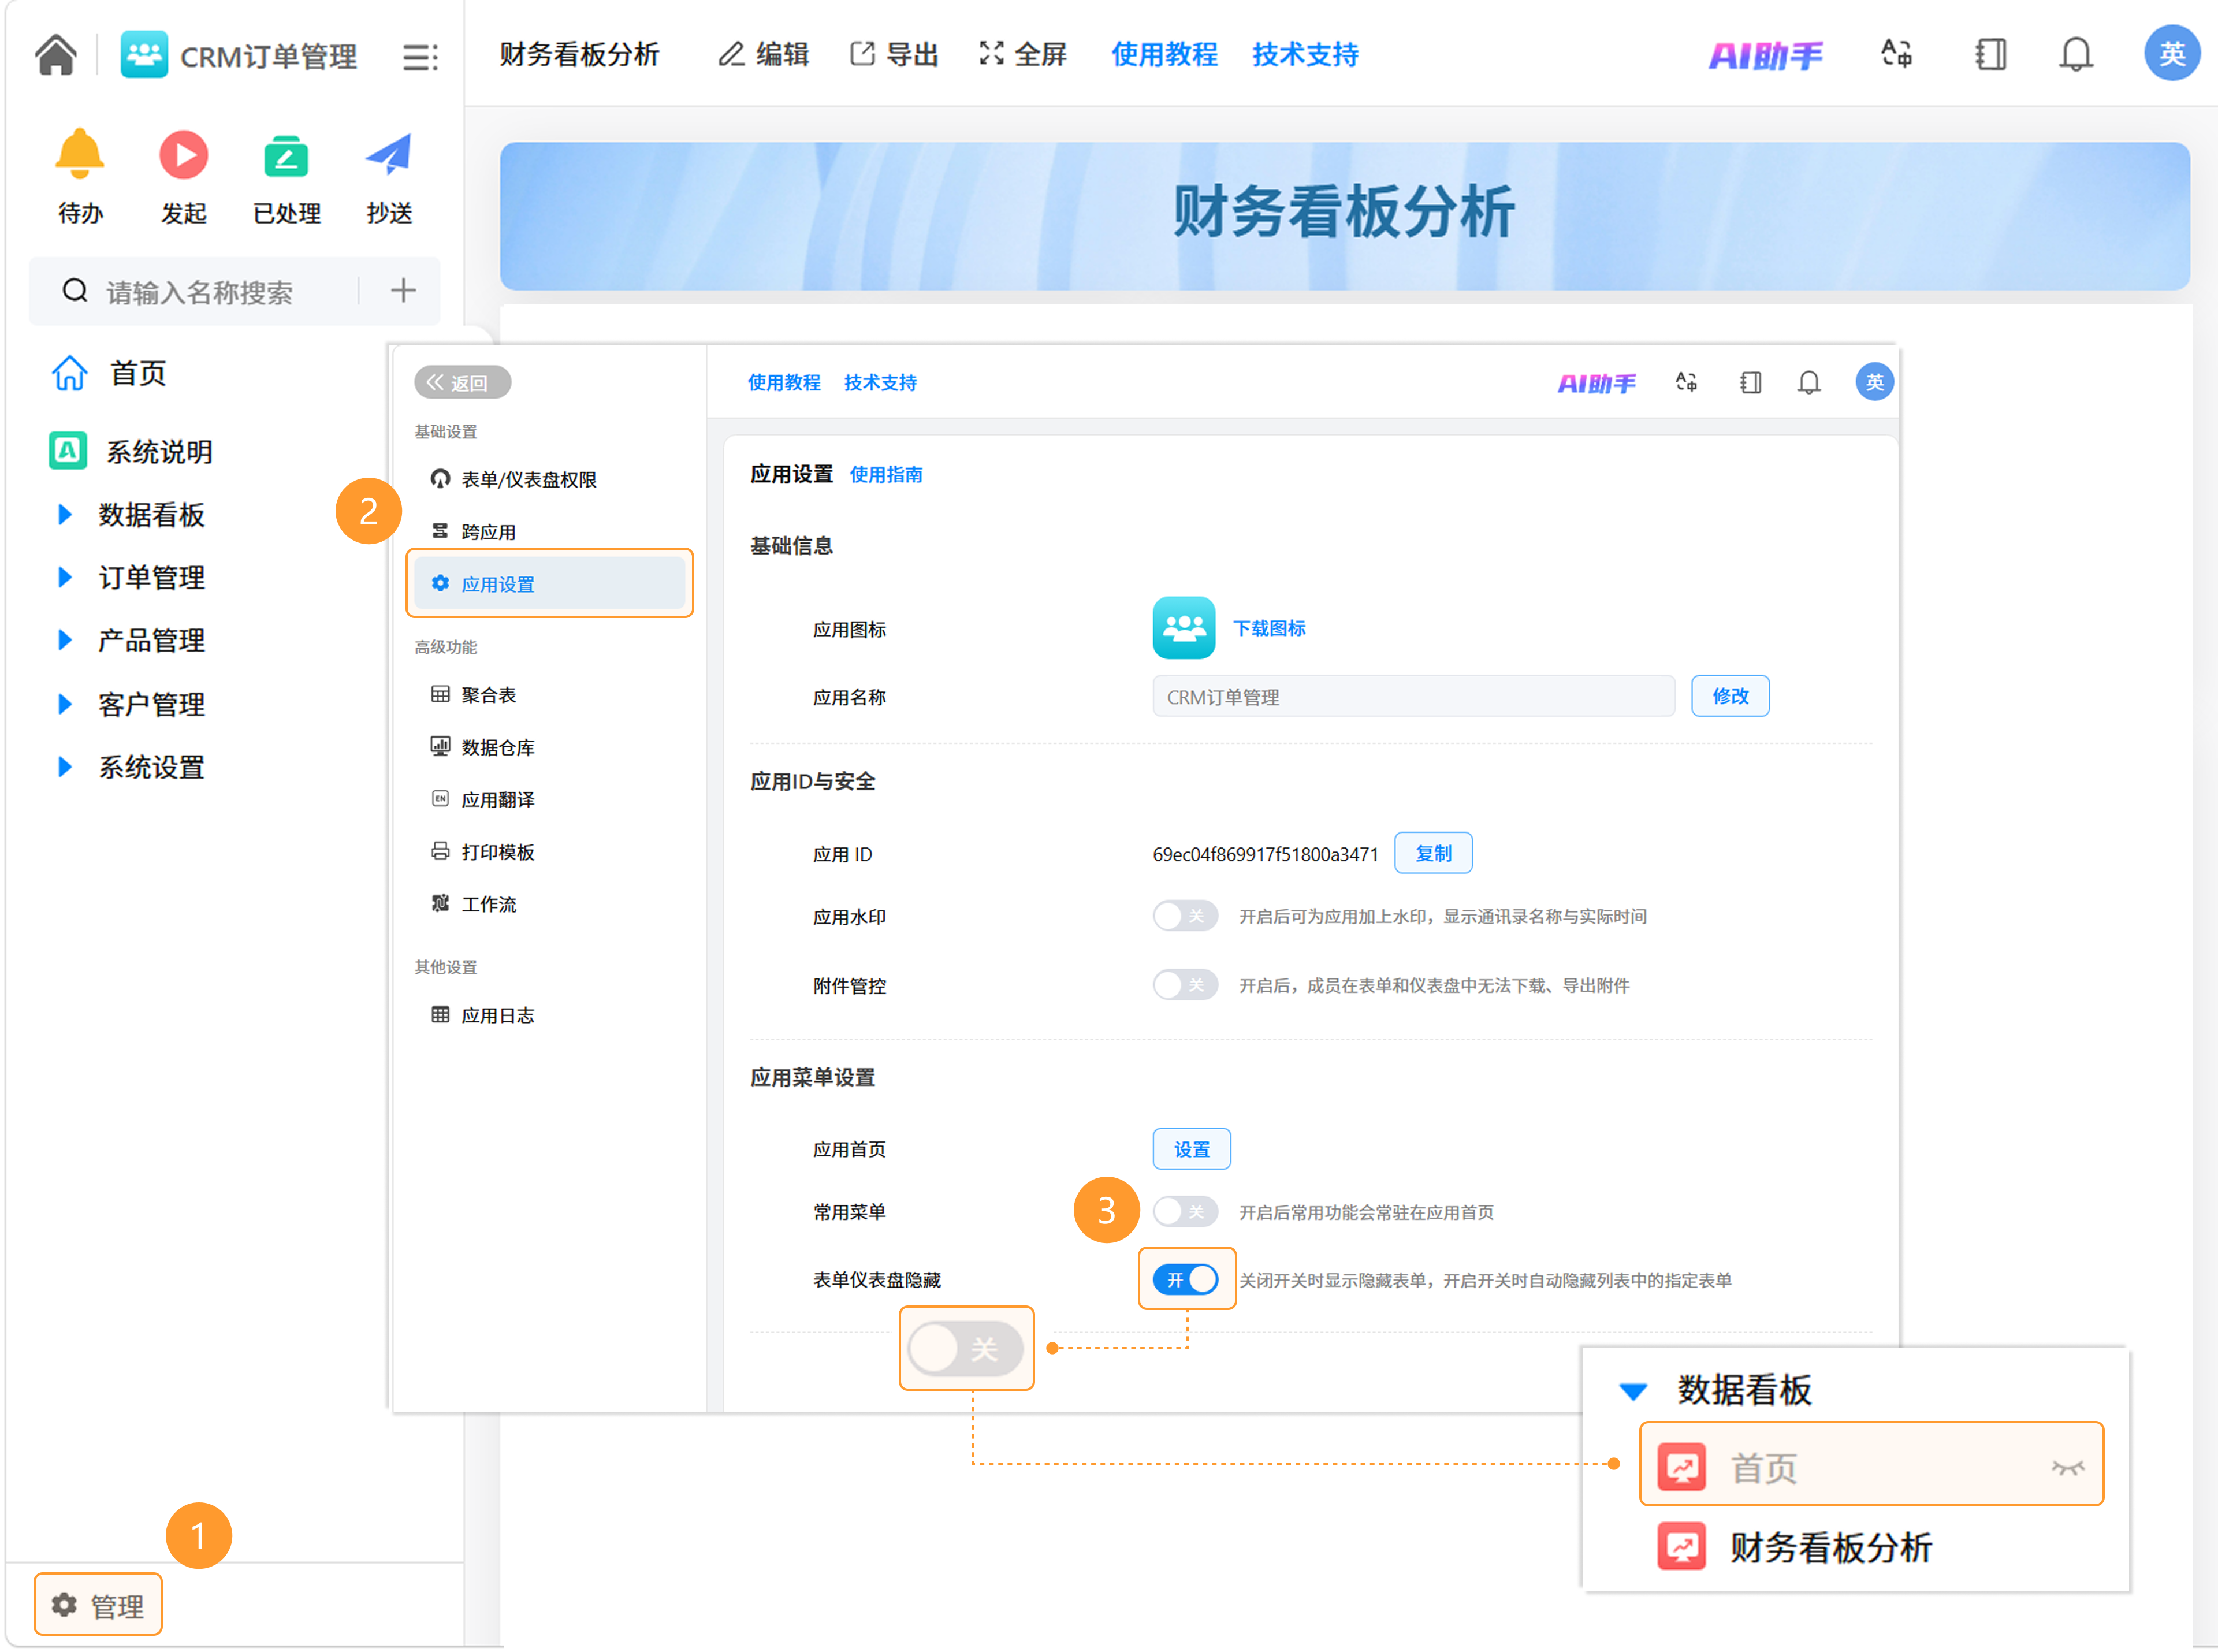
Task: Turn off 表单仪表盘隐藏 switch
Action: tap(1185, 1280)
